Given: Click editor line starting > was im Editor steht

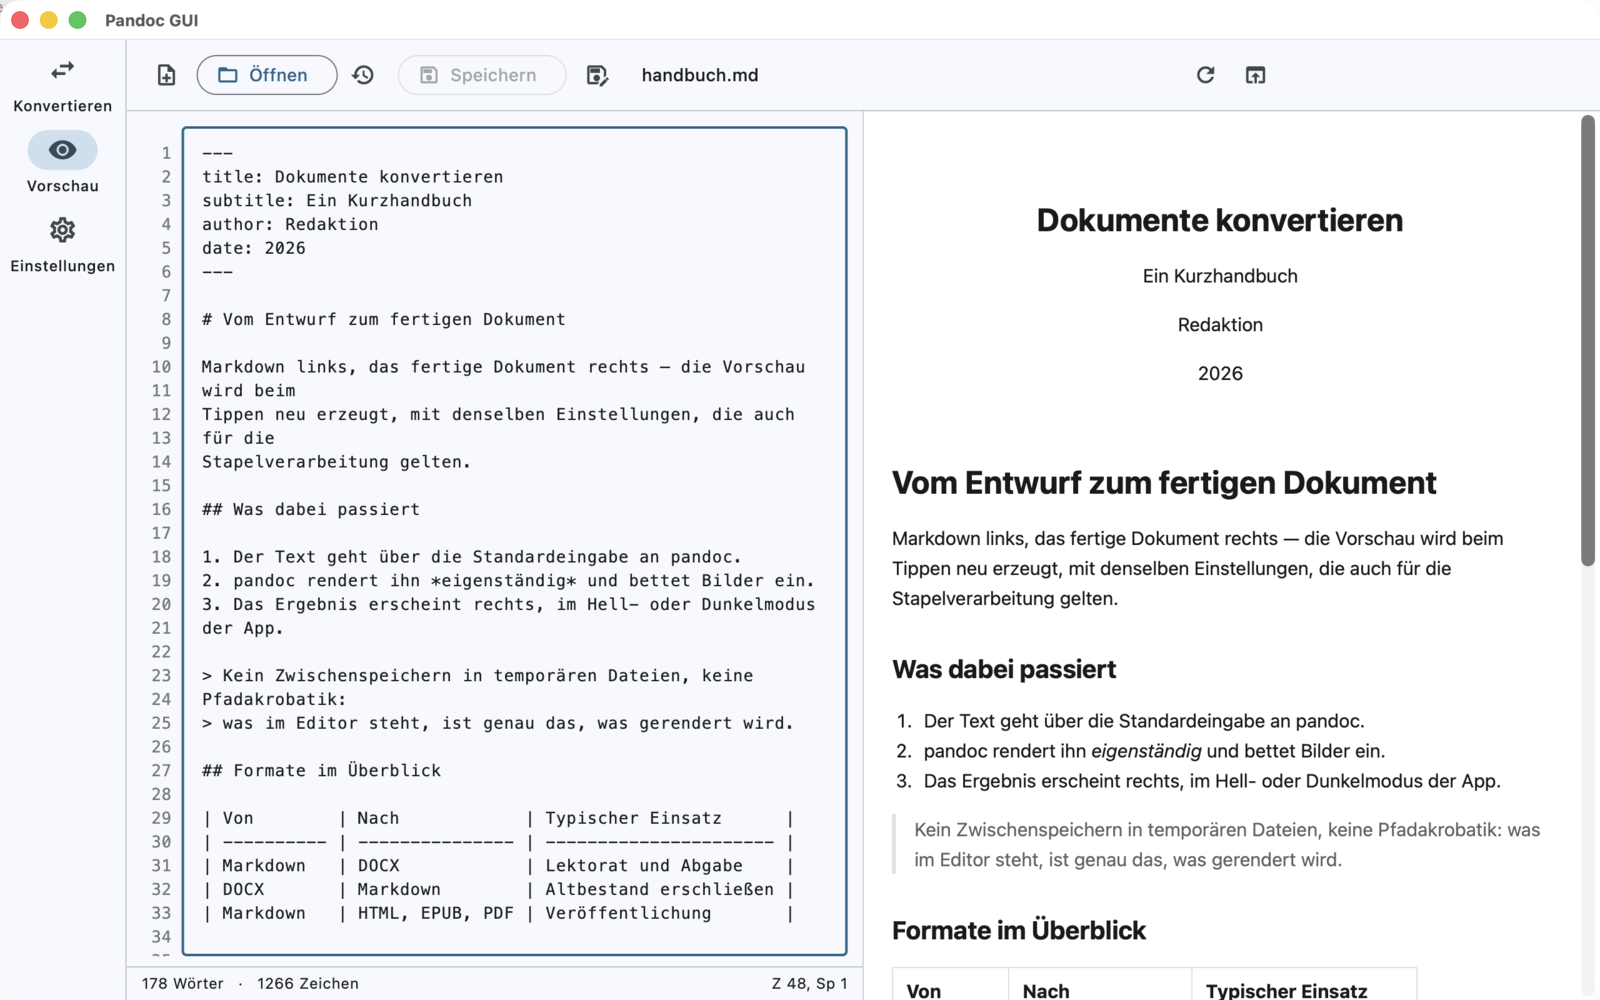Looking at the screenshot, I should [x=498, y=723].
